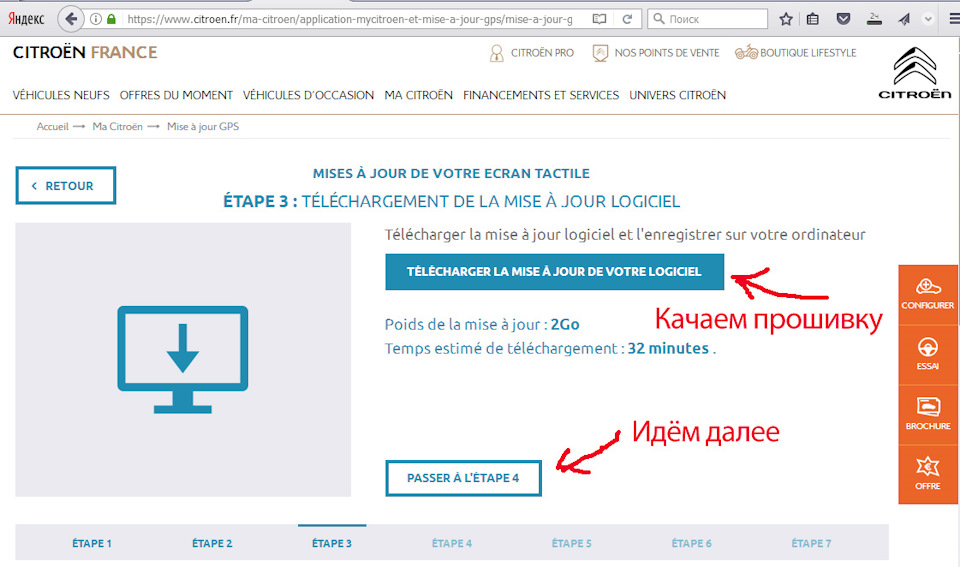Click the Citroën France site title
Image resolution: width=960 pixels, height=567 pixels.
tap(84, 53)
